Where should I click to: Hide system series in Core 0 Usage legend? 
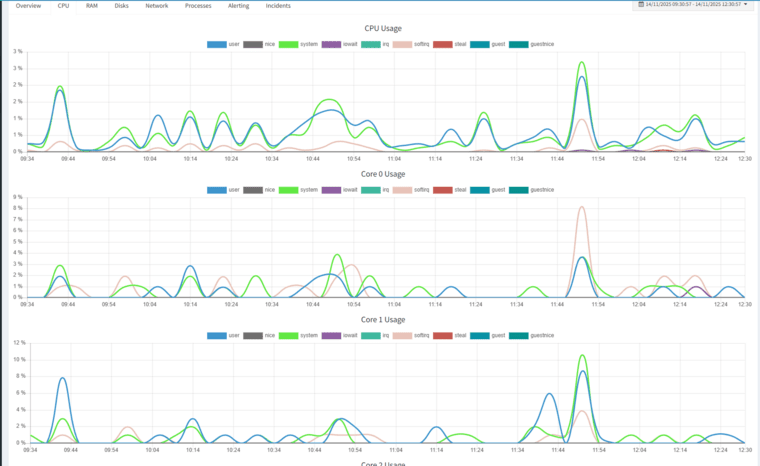pos(298,190)
